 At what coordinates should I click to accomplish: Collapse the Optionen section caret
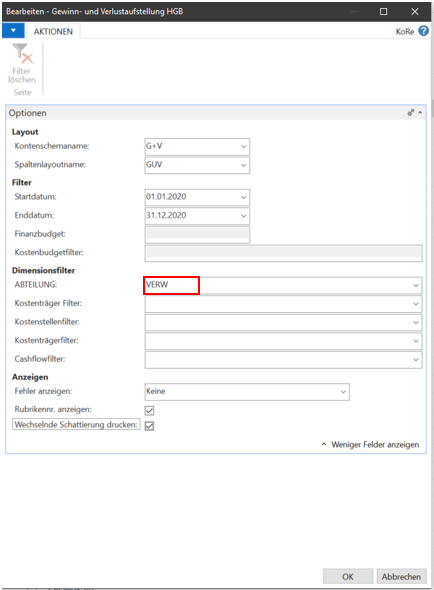pos(420,113)
